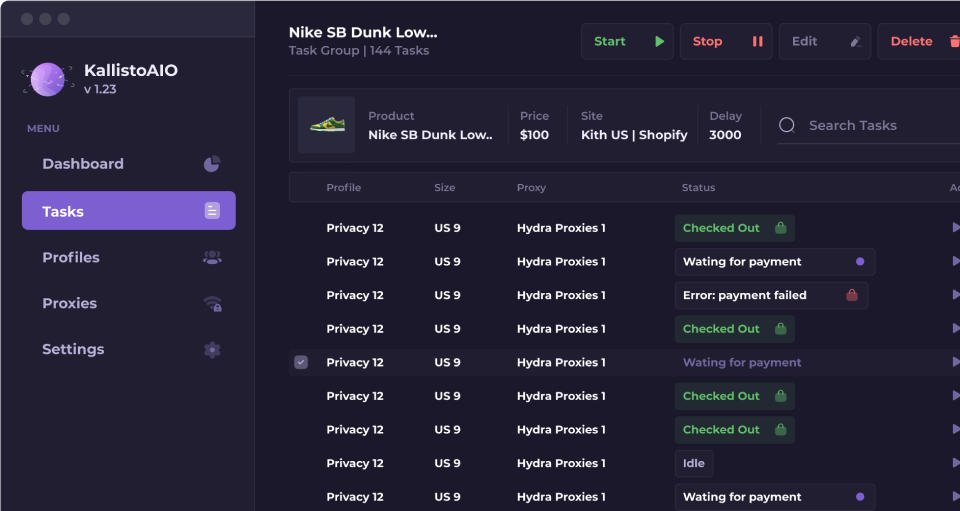Open Profiles from the sidebar
This screenshot has height=511, width=960.
[x=129, y=258]
